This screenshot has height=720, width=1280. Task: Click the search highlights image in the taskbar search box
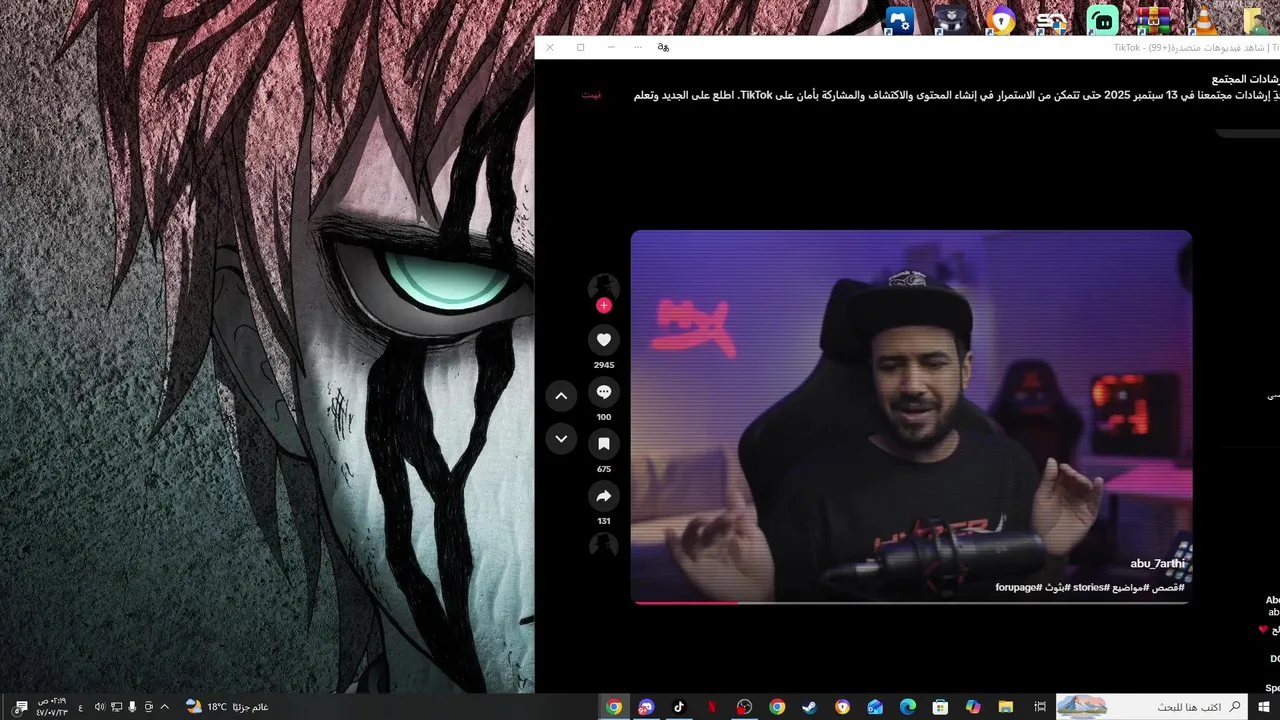point(1082,707)
